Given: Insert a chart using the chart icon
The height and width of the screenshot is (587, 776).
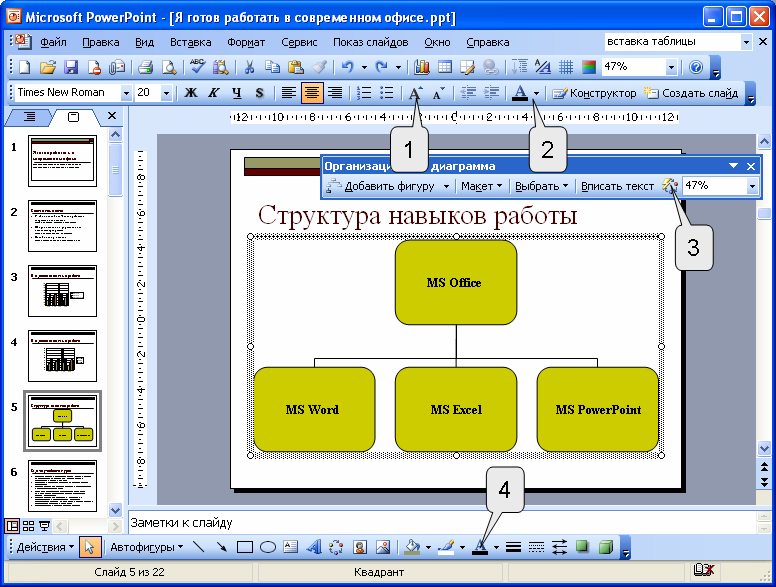Looking at the screenshot, I should 422,67.
